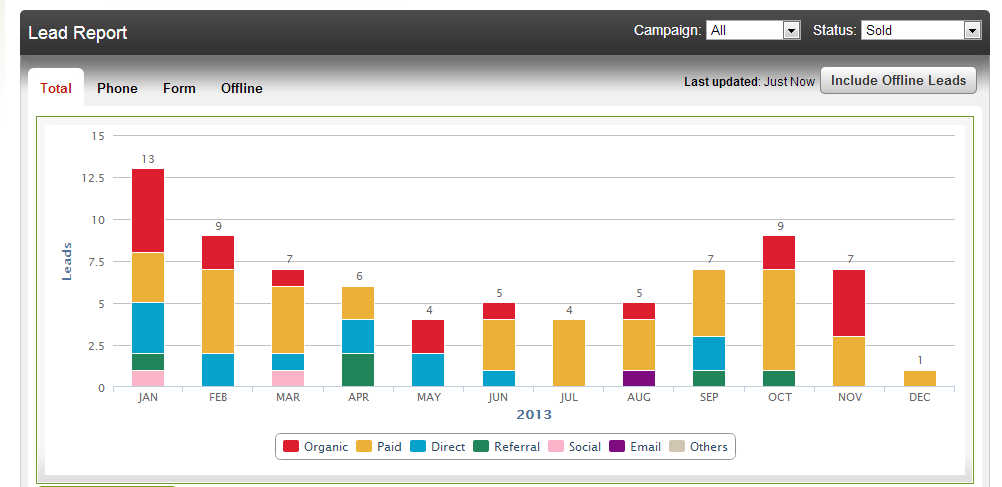Image resolution: width=1002 pixels, height=487 pixels.
Task: Select the blue Direct segment of the JAN bar
Action: [148, 328]
